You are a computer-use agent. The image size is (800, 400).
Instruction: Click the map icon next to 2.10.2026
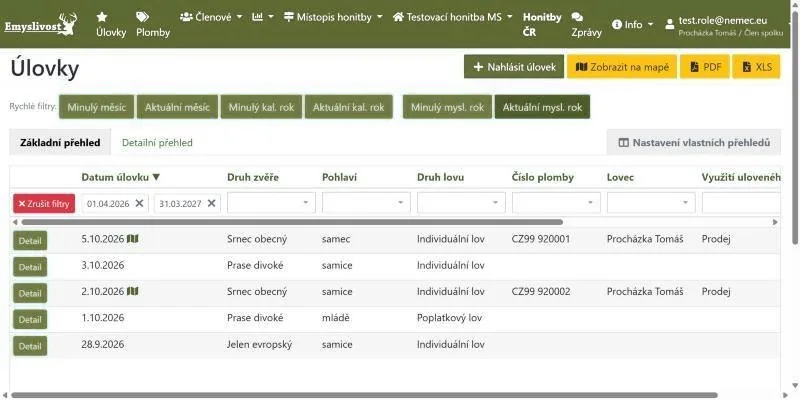click(133, 291)
